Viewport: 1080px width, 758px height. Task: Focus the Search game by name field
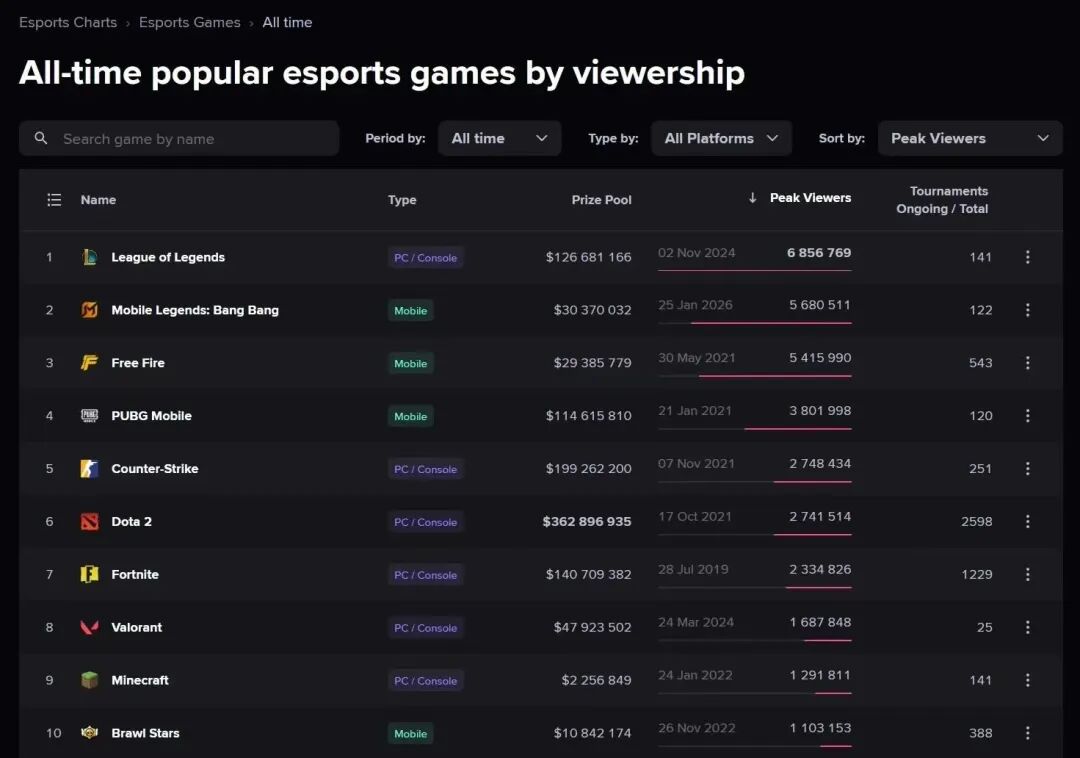(x=179, y=138)
